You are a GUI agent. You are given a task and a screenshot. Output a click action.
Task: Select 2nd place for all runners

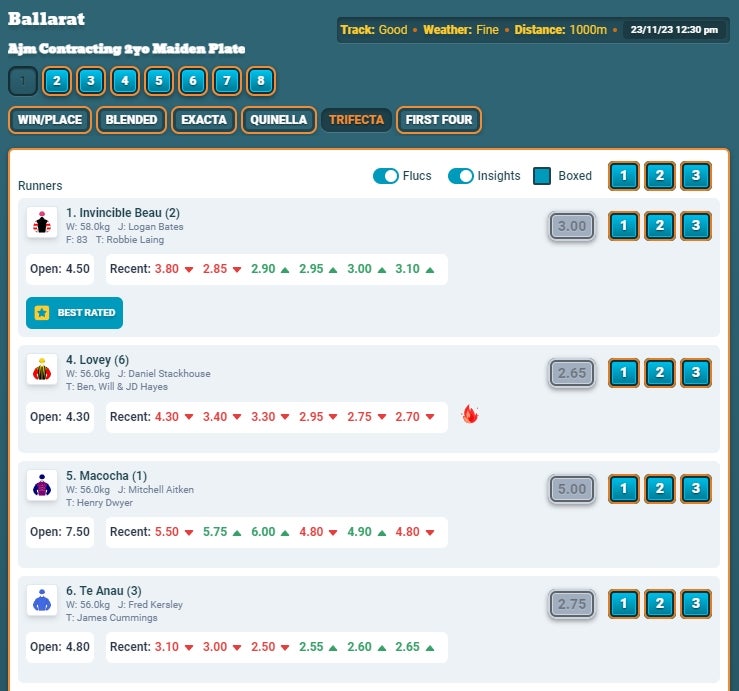pos(659,176)
